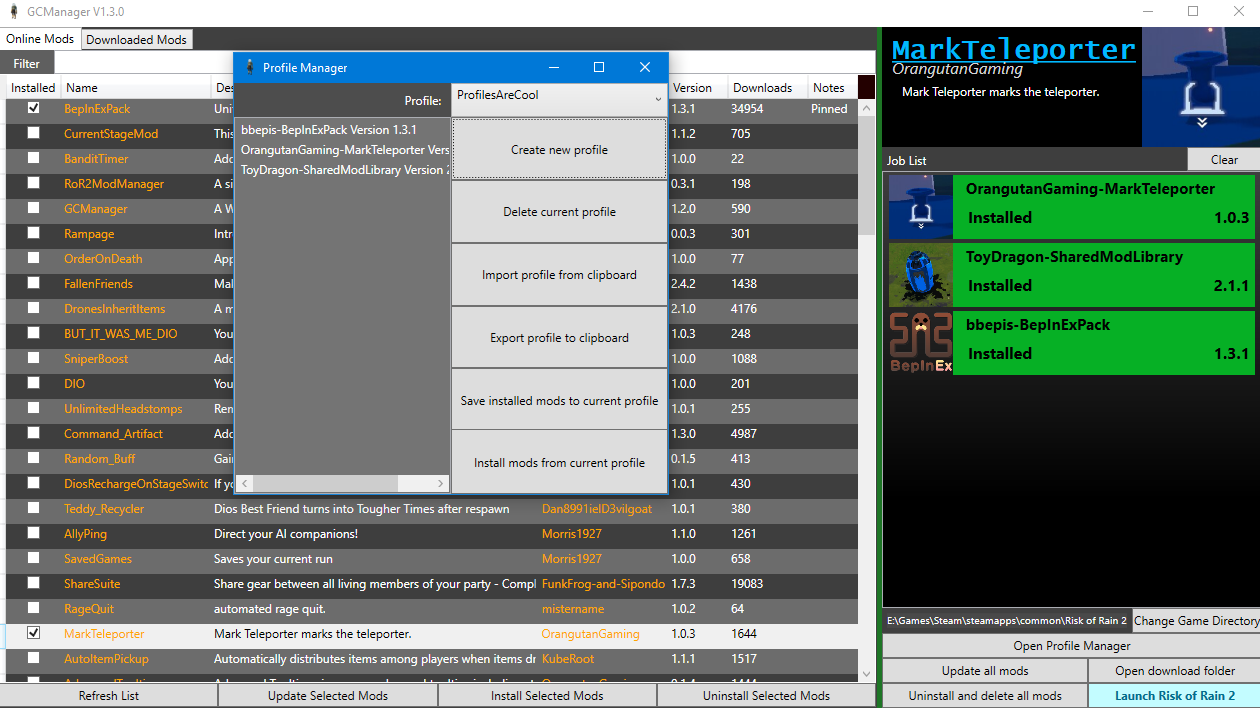The width and height of the screenshot is (1260, 708).
Task: Launch Risk of Rain 2
Action: coord(1174,695)
